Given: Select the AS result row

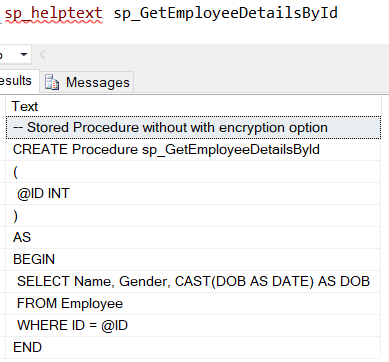Looking at the screenshot, I should click(x=193, y=237).
